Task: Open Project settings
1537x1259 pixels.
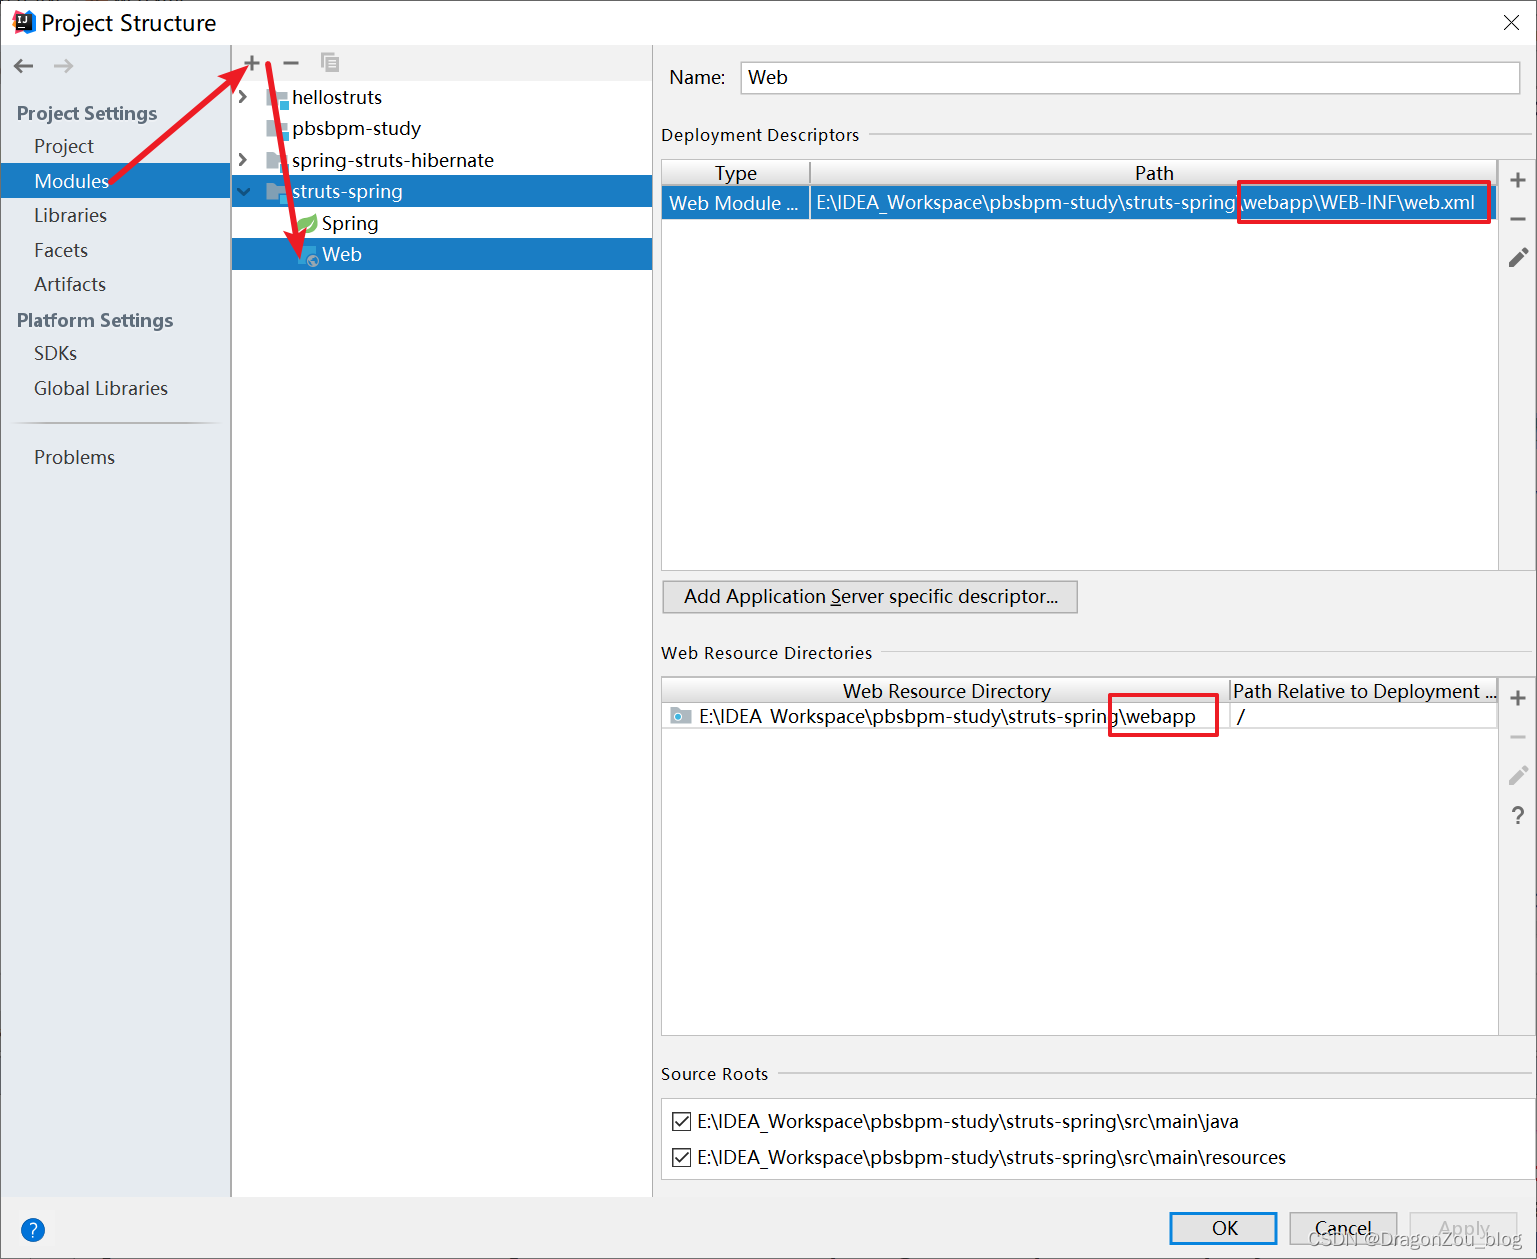Action: (x=64, y=146)
